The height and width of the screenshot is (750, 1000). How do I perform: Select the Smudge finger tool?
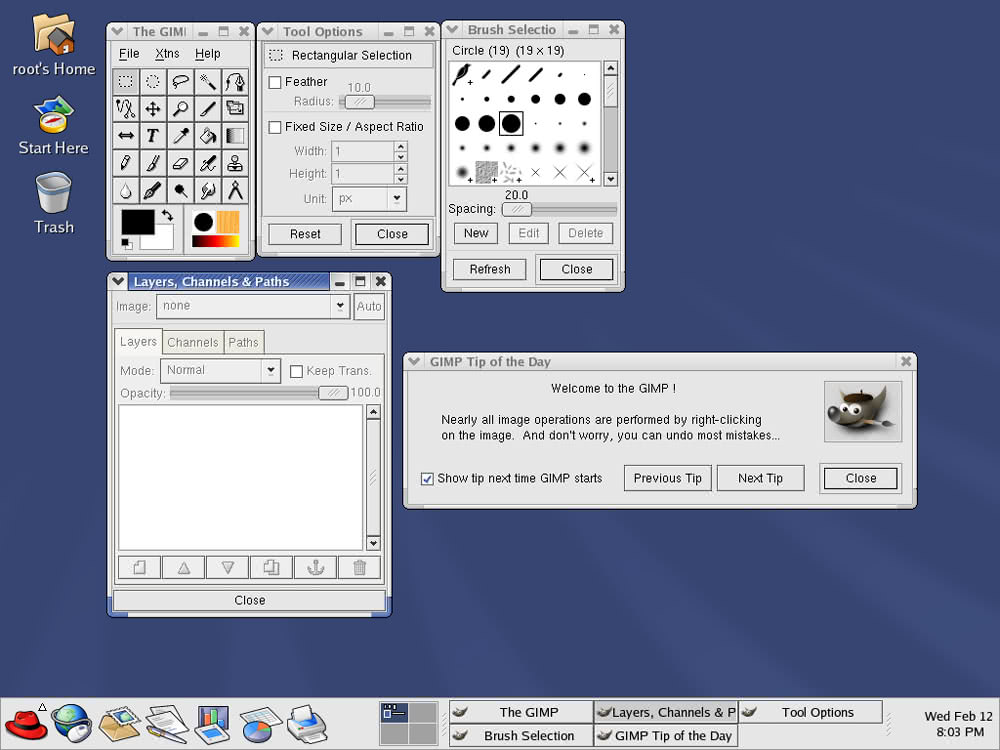coord(208,190)
